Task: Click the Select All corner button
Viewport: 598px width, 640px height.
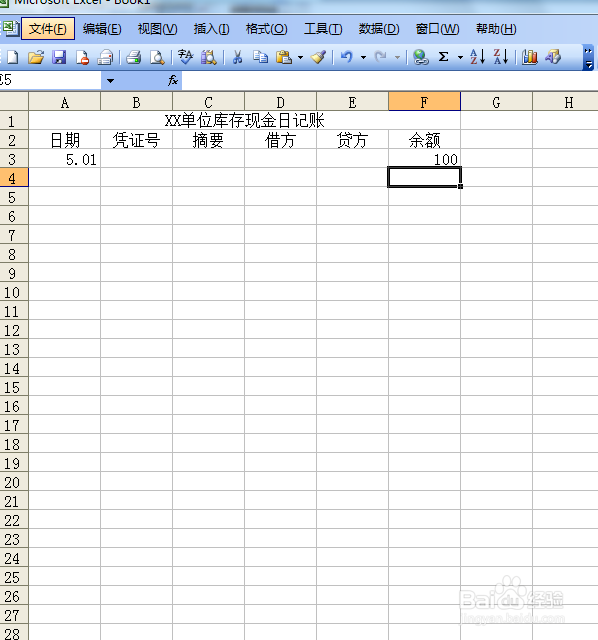Action: 14,102
